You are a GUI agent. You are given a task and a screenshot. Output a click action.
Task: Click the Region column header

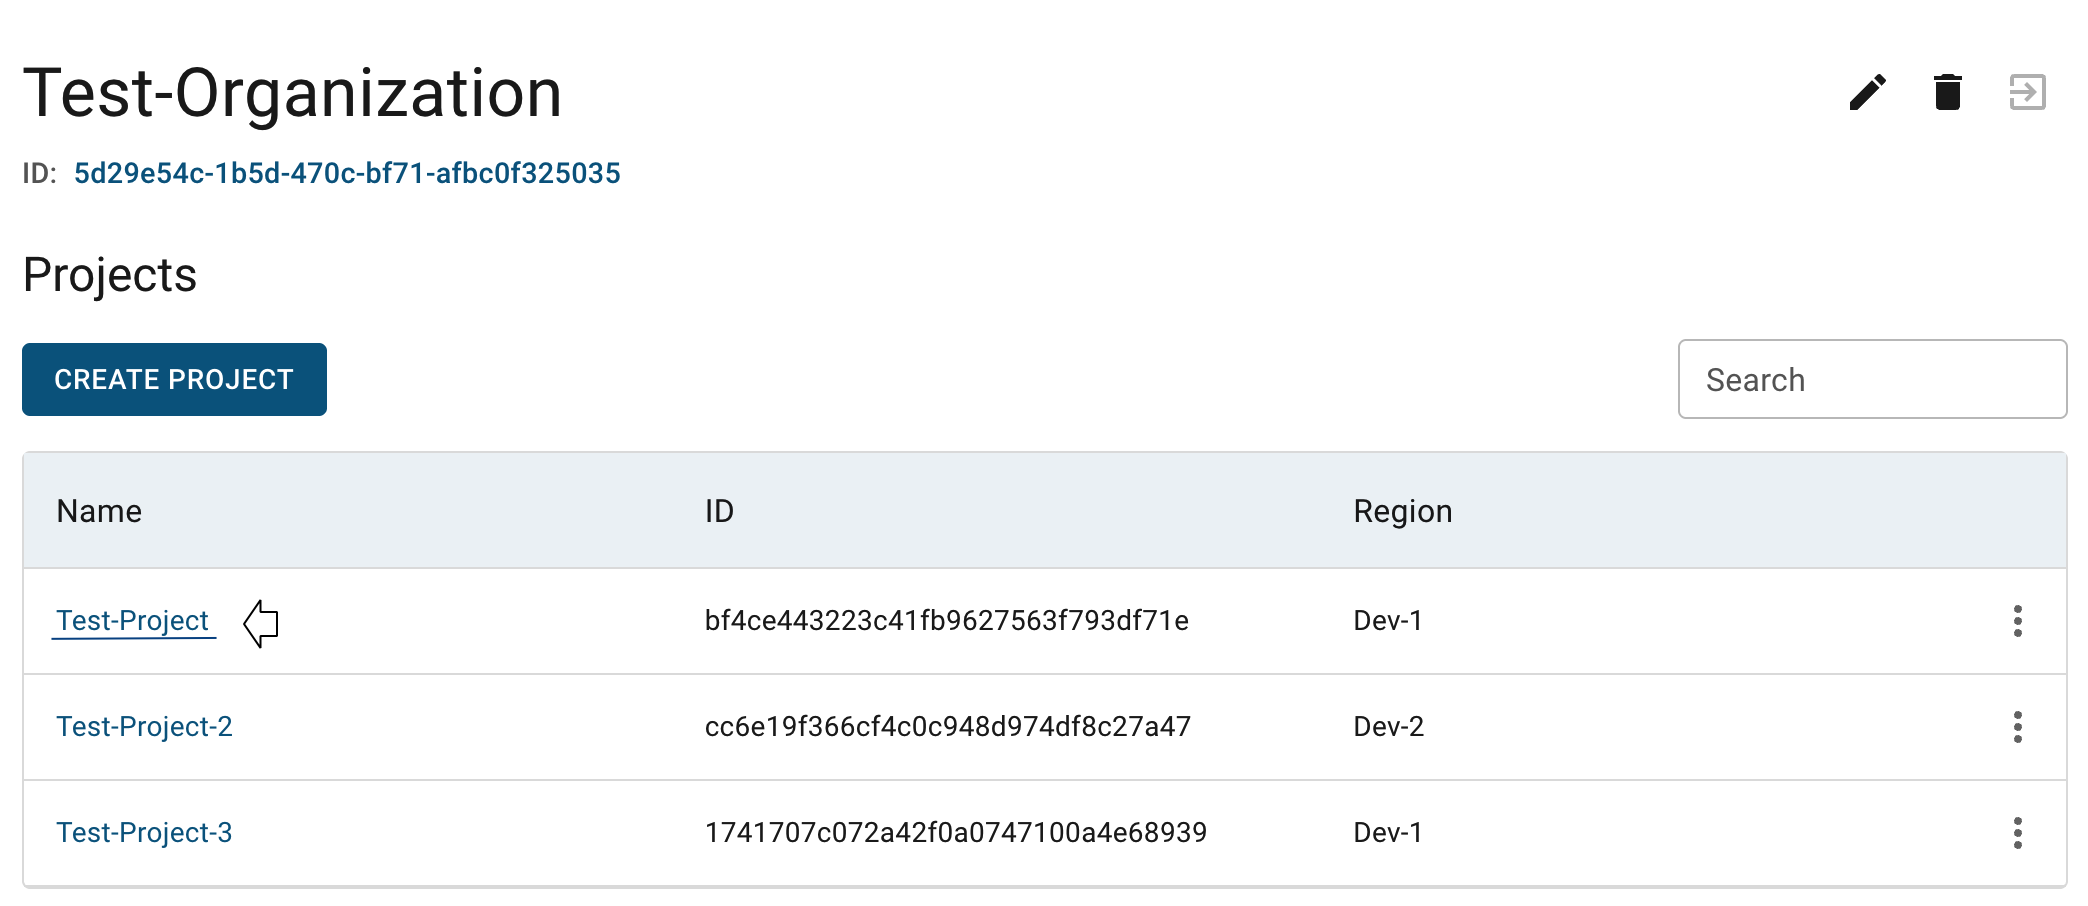pos(1402,511)
